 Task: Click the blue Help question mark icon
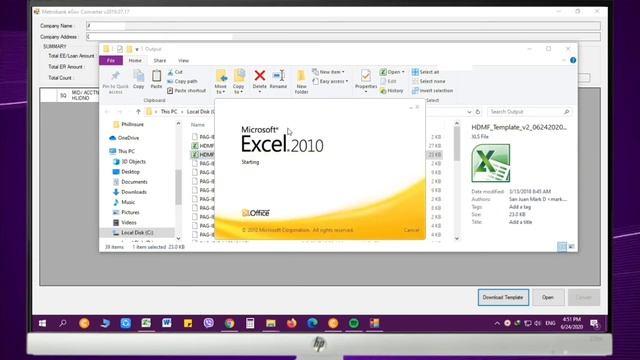[x=573, y=60]
